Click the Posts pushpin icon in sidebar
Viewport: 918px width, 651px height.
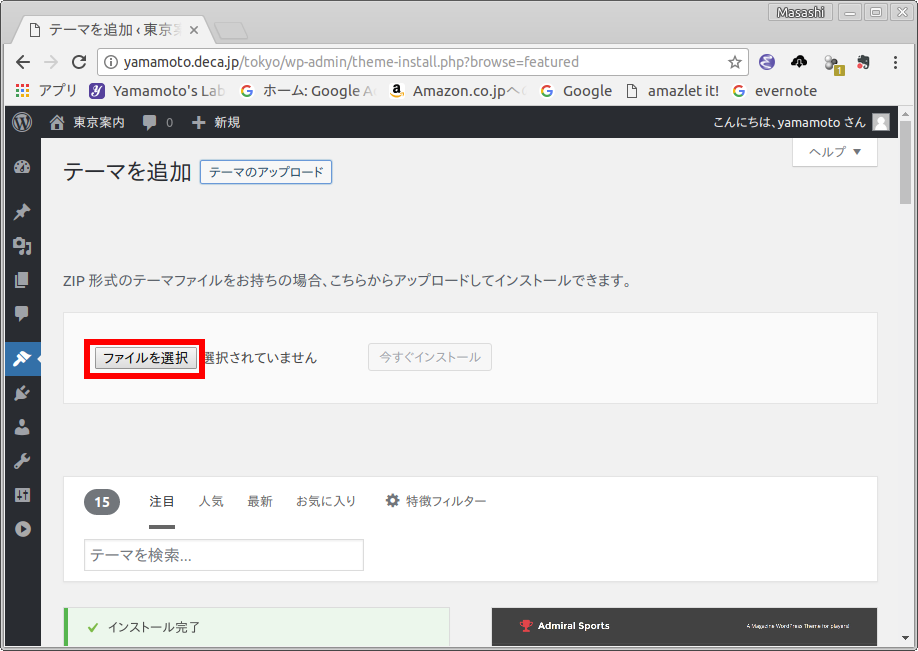[21, 212]
